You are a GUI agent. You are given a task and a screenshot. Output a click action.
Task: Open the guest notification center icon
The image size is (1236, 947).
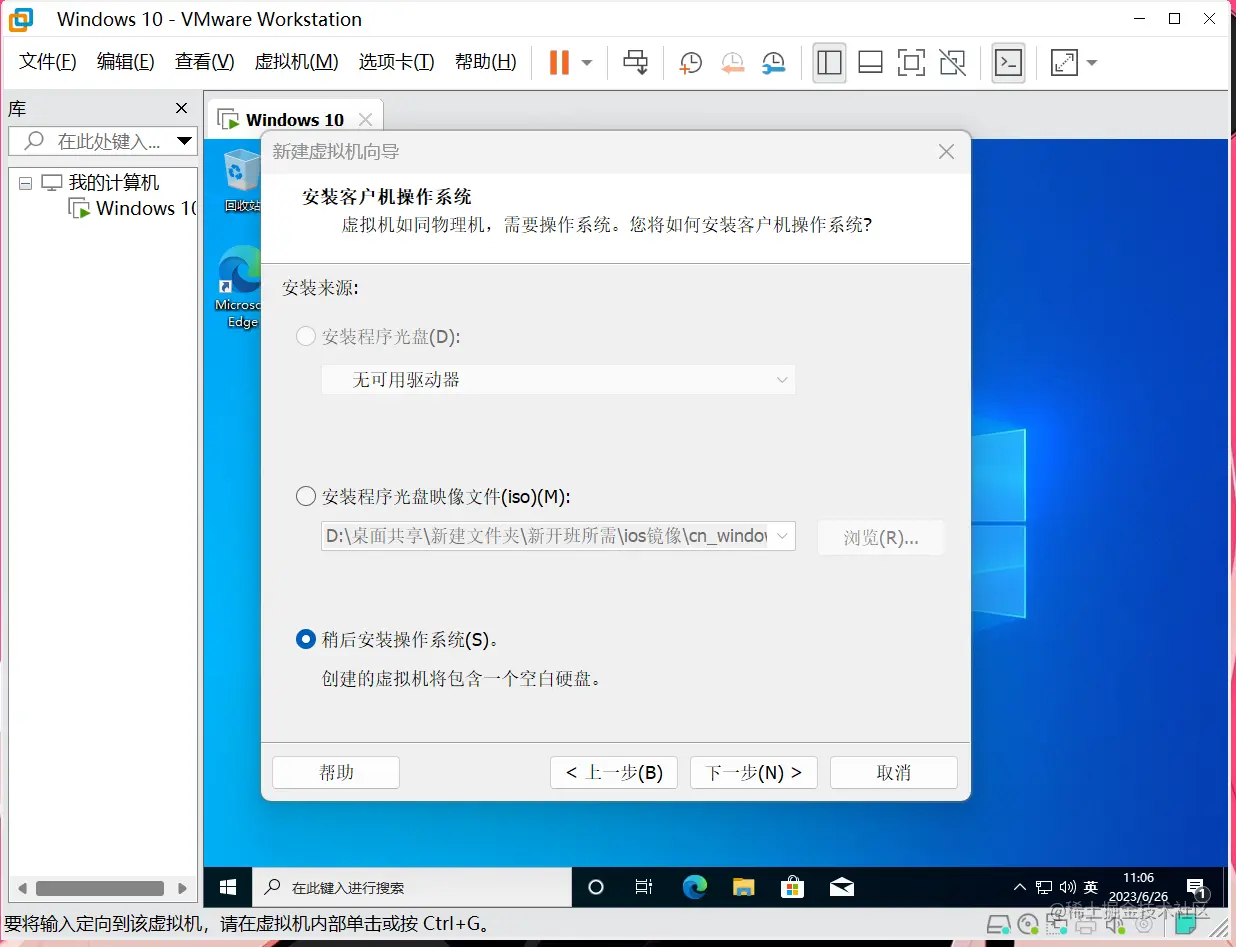(x=1195, y=887)
